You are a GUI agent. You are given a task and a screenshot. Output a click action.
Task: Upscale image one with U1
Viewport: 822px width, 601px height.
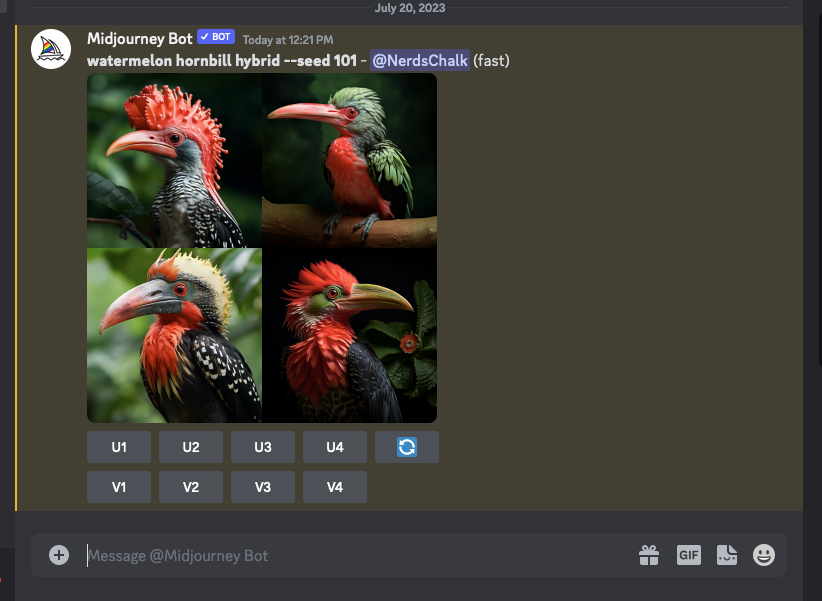pyautogui.click(x=119, y=447)
